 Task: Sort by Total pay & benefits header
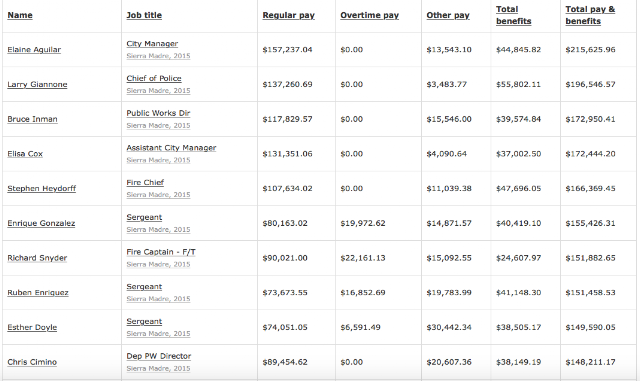590,15
